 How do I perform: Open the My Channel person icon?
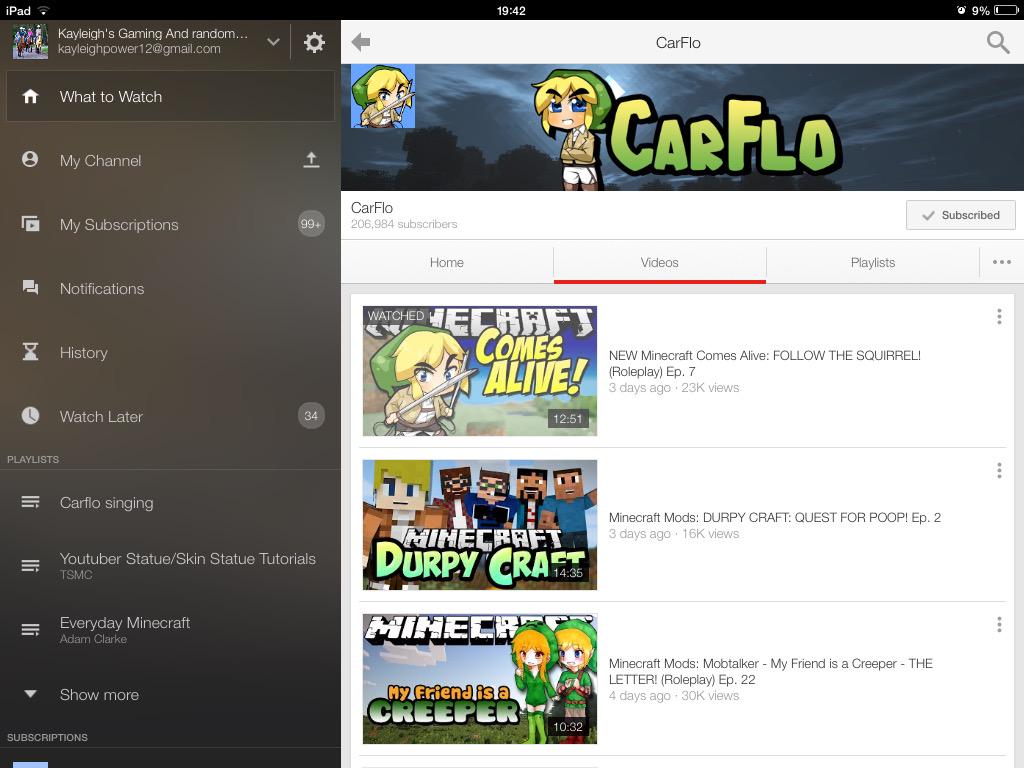pos(30,159)
